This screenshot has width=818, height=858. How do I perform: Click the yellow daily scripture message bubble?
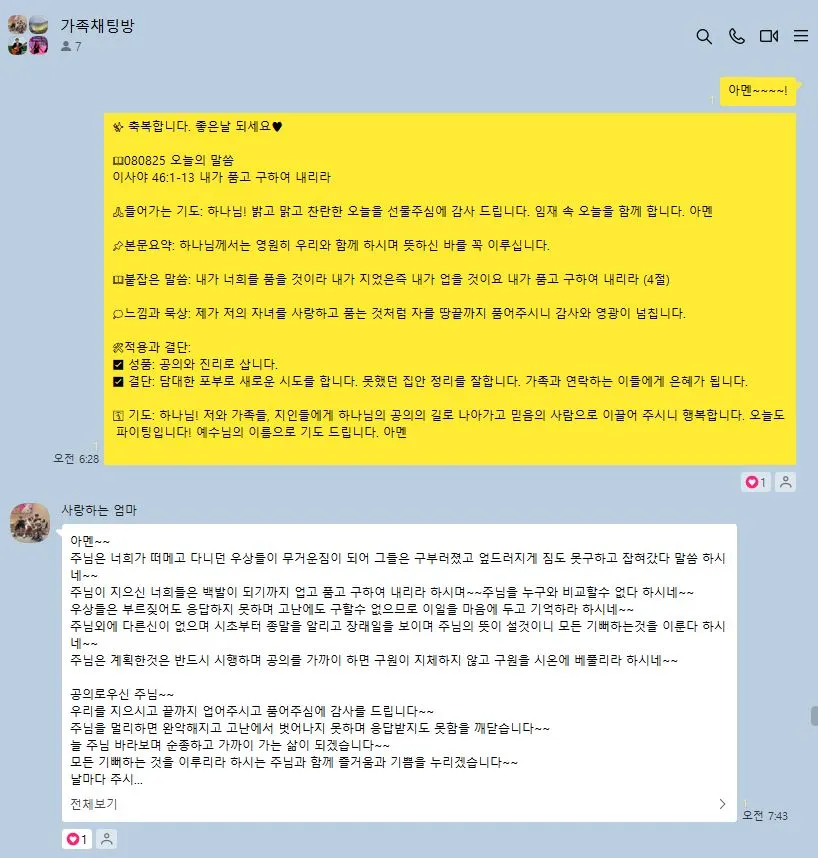coord(450,289)
